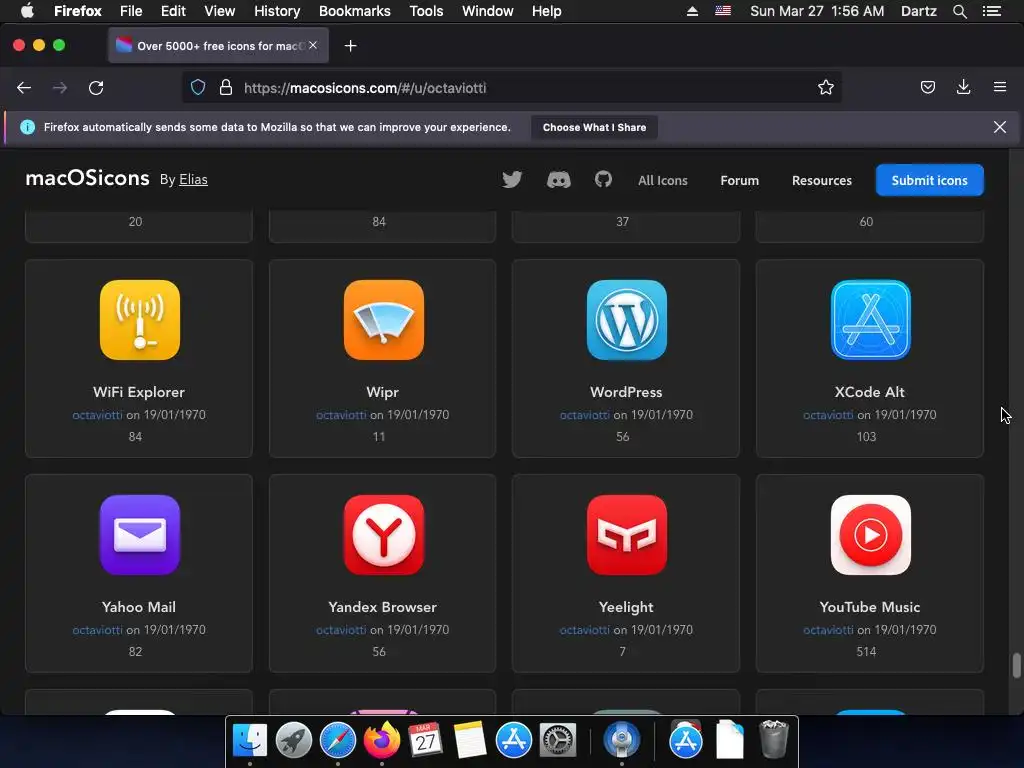Open the Yeelight icon
Screen dimensions: 1024x768
[x=627, y=535]
